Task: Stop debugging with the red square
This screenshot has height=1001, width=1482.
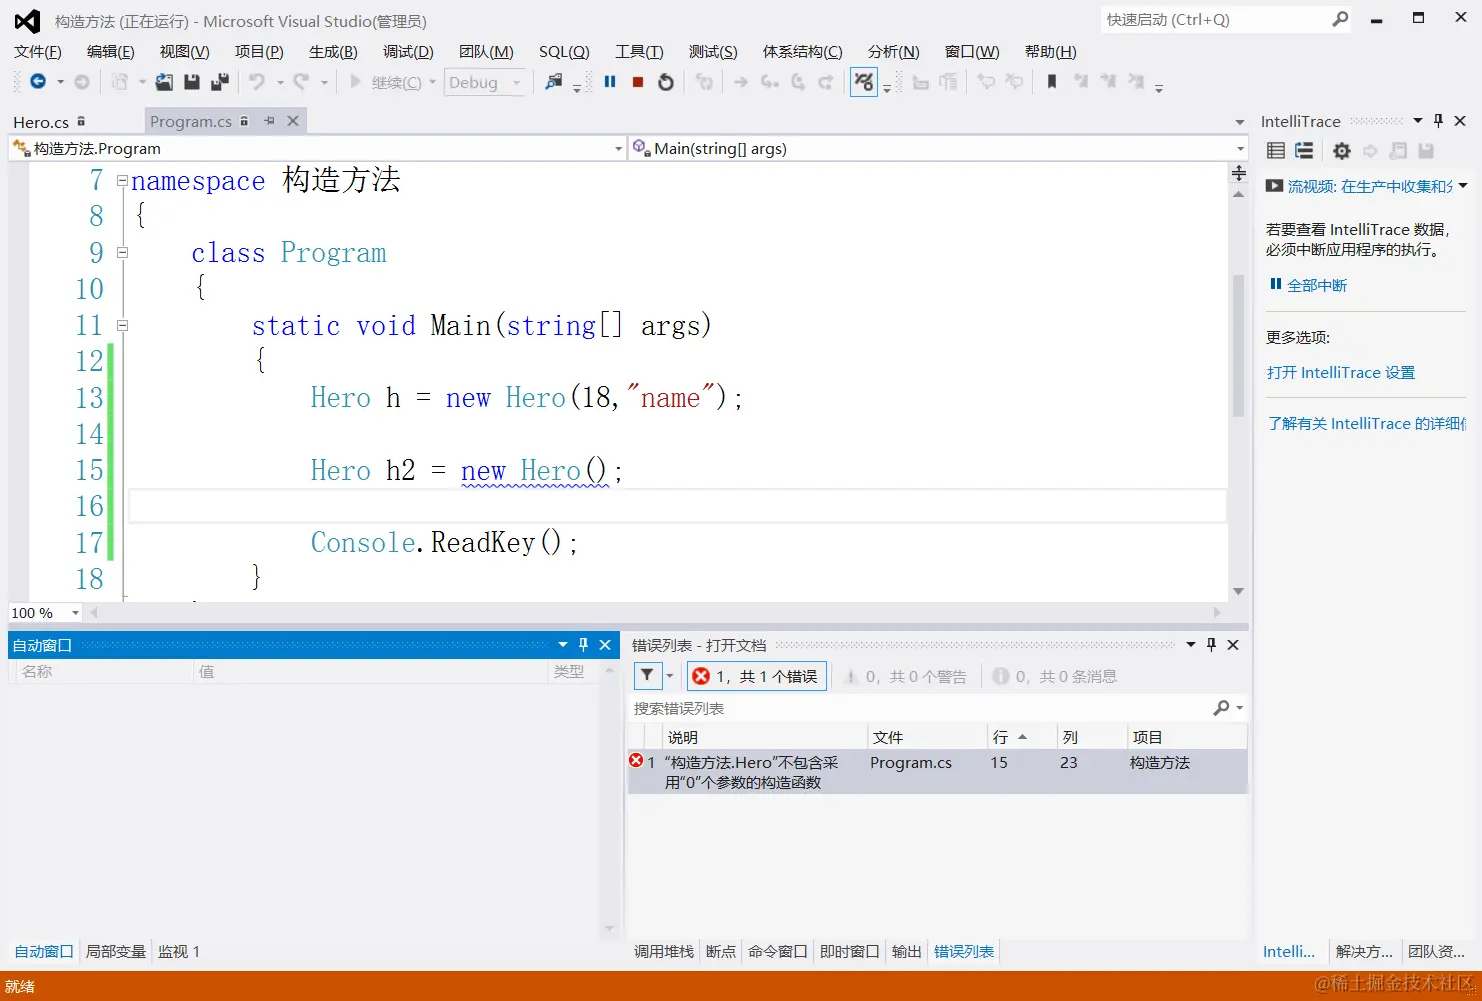Action: pos(638,82)
